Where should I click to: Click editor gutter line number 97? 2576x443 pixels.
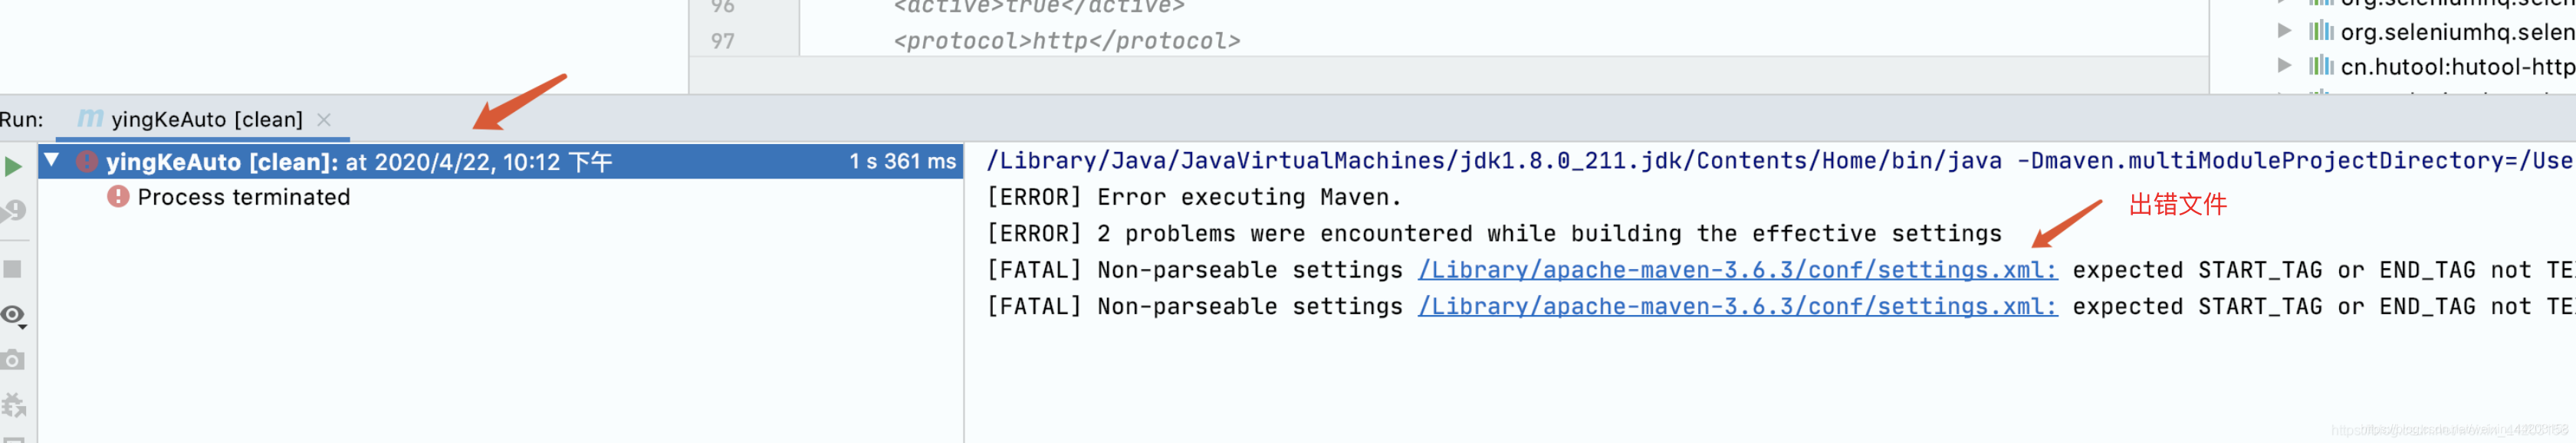pos(723,41)
